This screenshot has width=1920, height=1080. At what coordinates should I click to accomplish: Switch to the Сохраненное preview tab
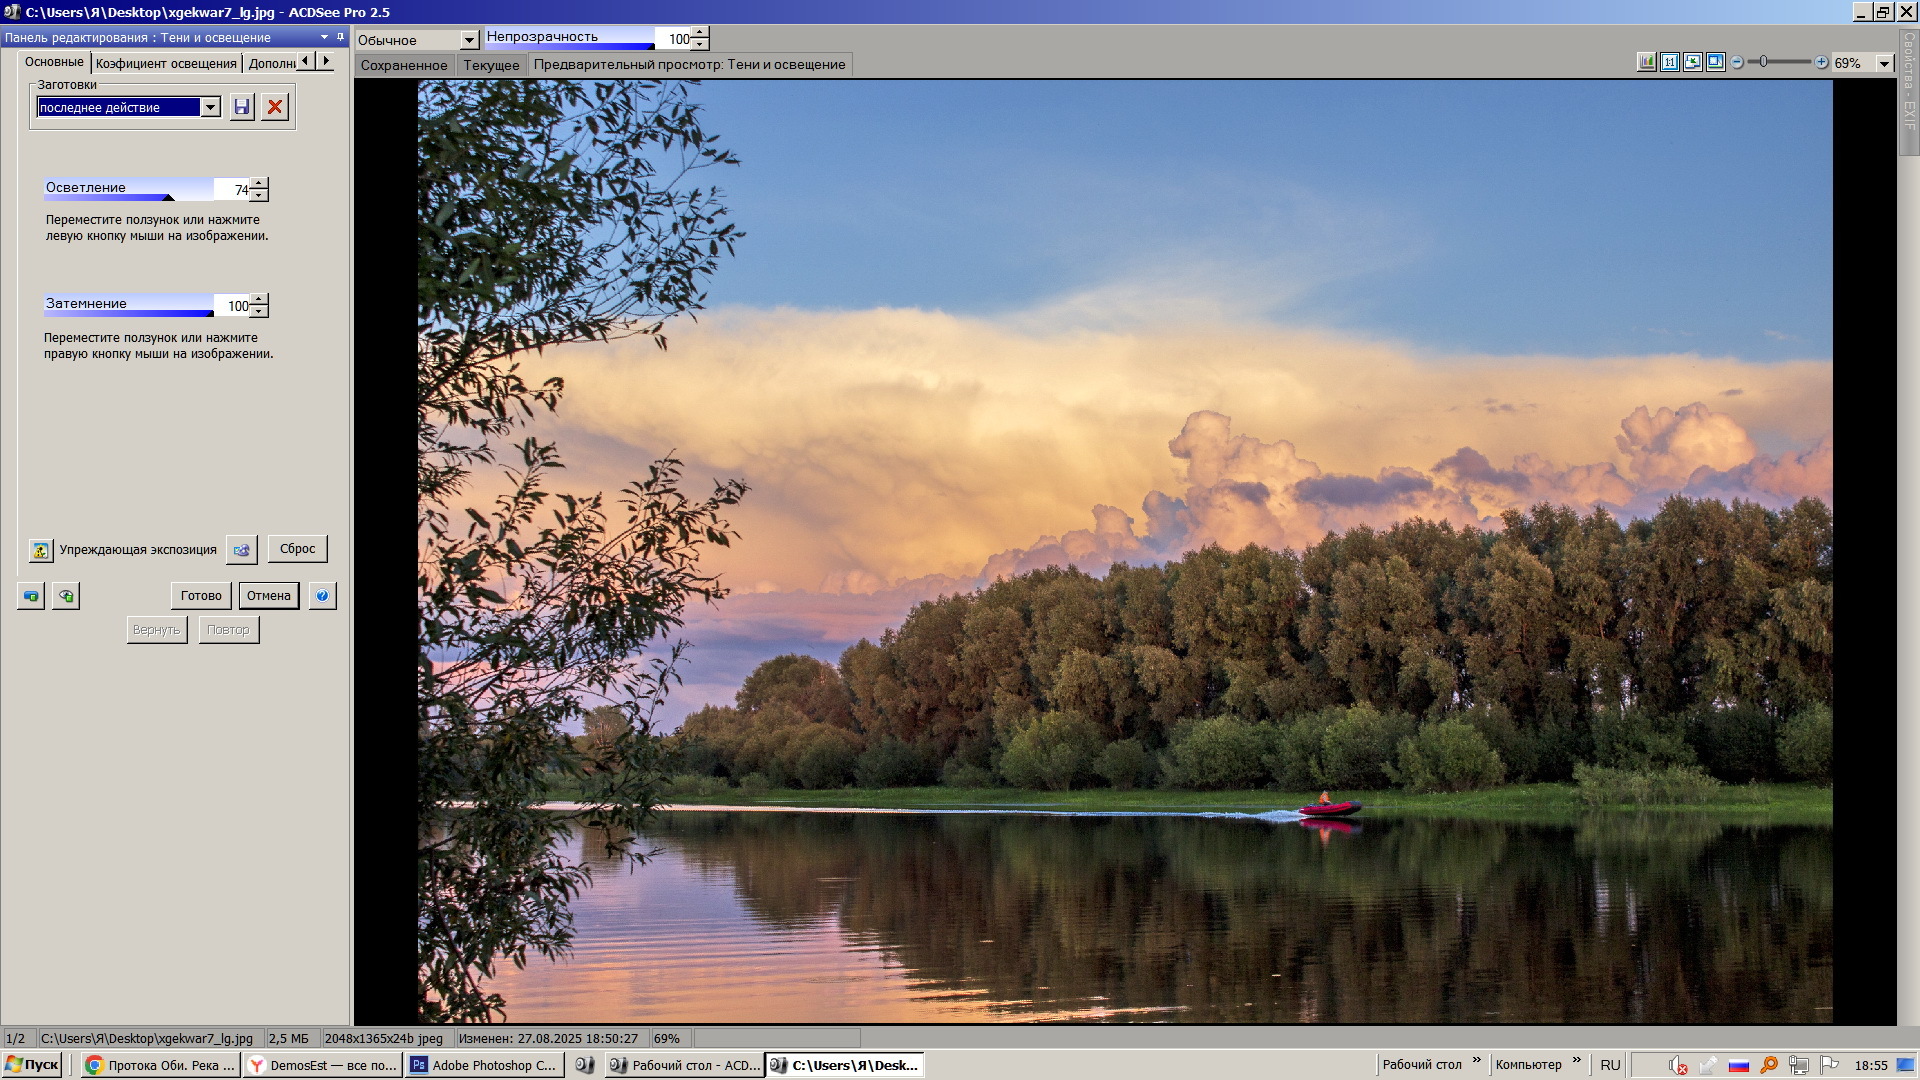404,65
